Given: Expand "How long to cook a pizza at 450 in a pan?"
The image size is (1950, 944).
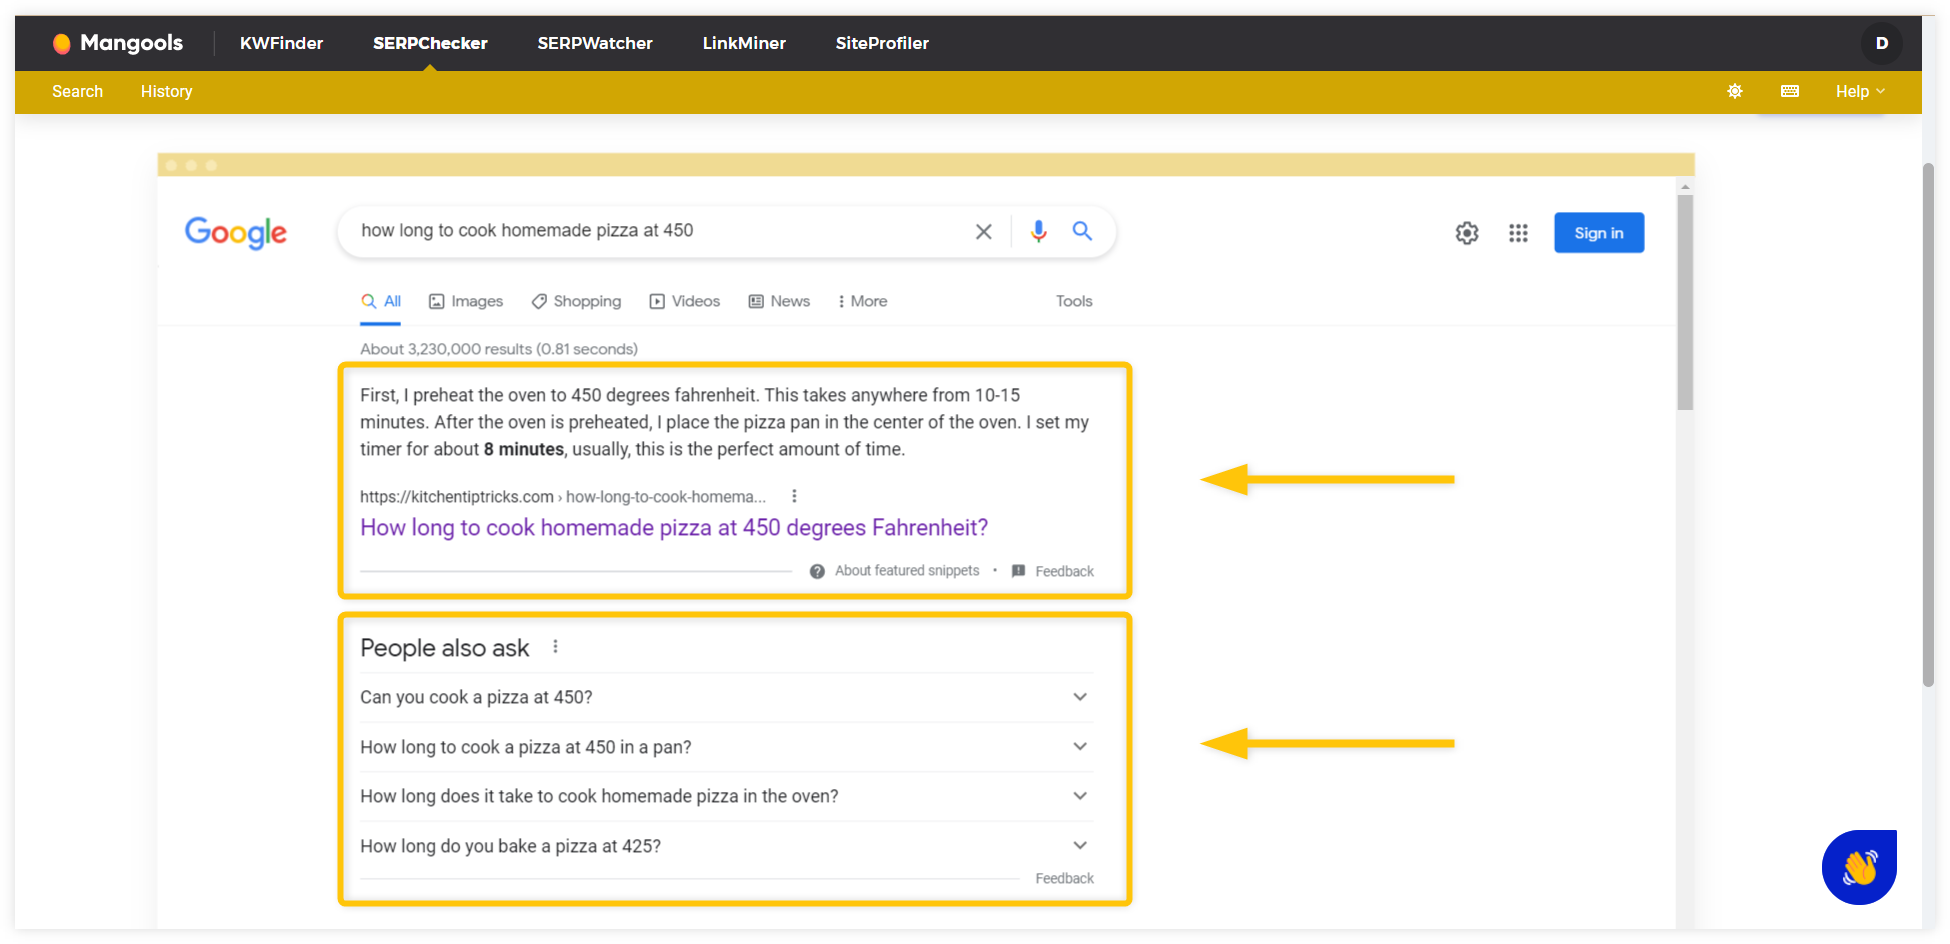Looking at the screenshot, I should click(726, 747).
